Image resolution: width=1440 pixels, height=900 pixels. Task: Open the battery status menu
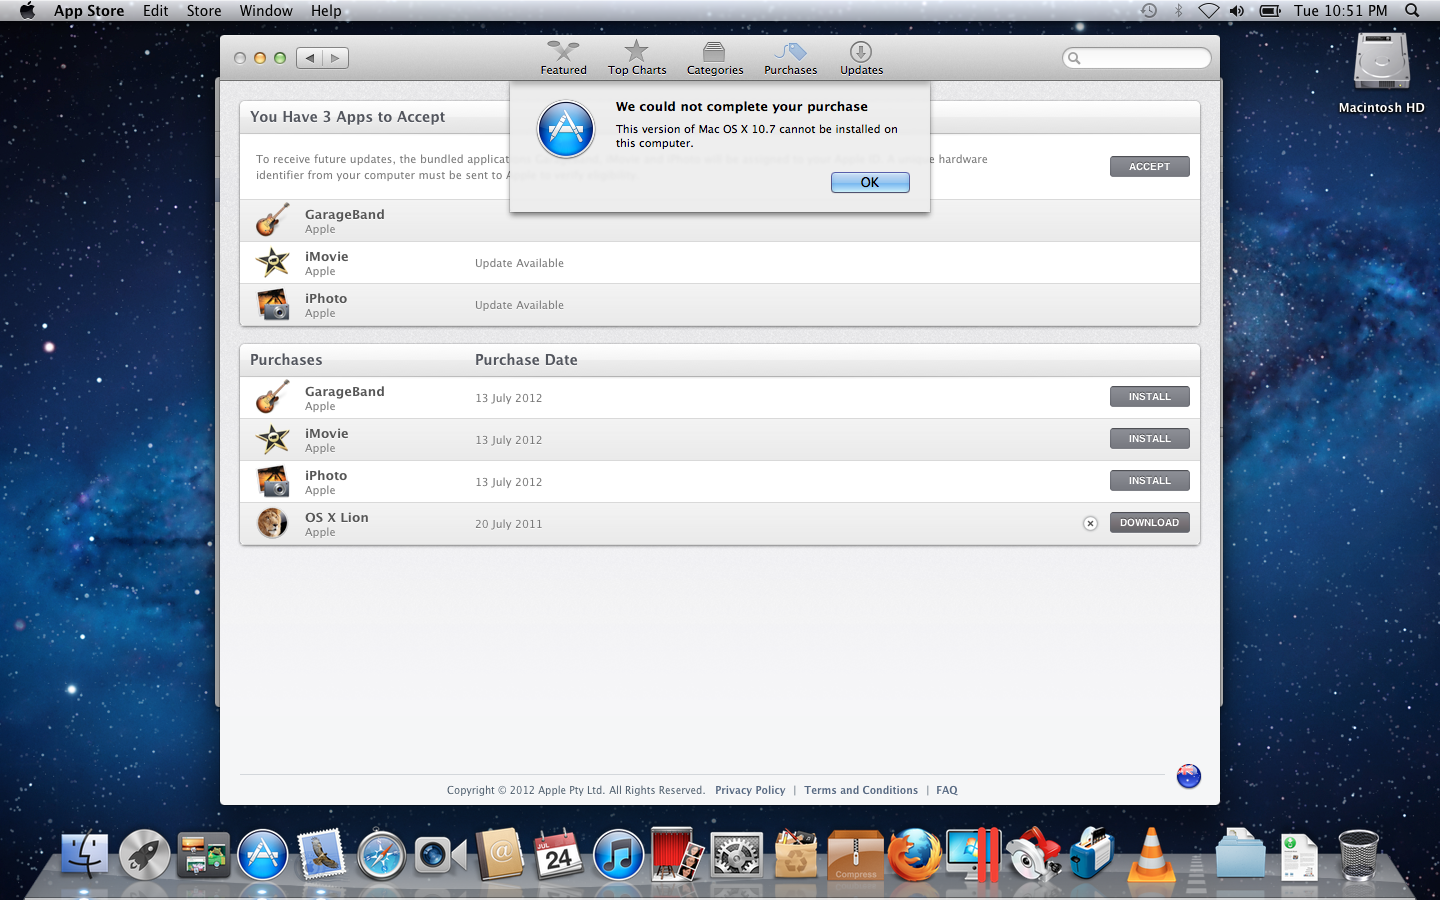tap(1270, 11)
